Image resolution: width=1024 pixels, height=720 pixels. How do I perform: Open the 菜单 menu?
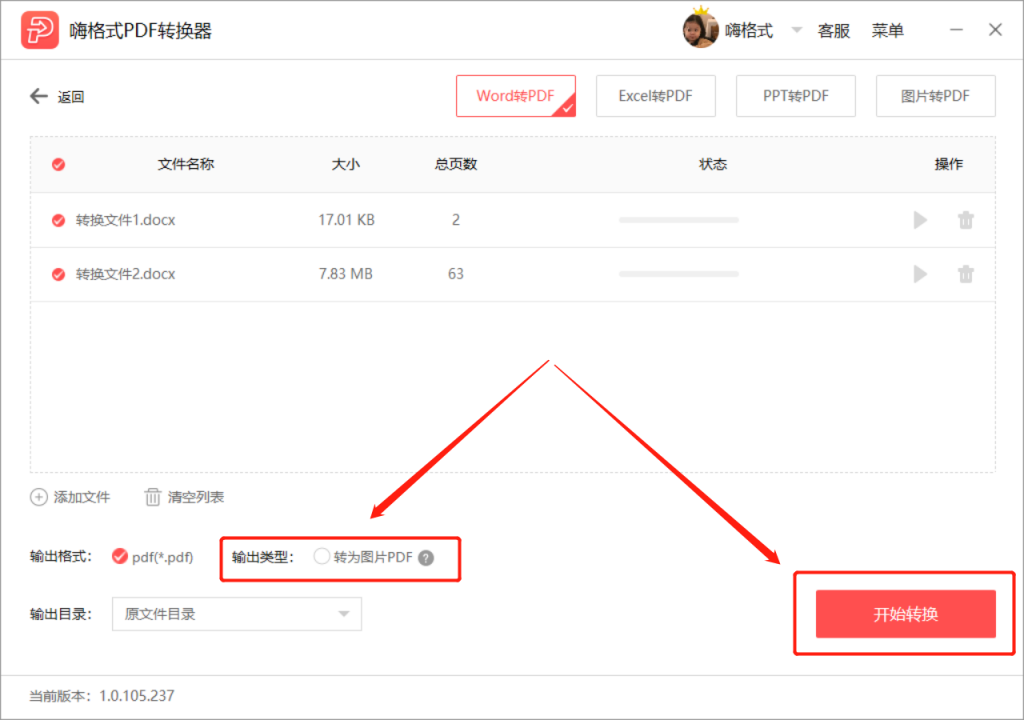coord(888,31)
